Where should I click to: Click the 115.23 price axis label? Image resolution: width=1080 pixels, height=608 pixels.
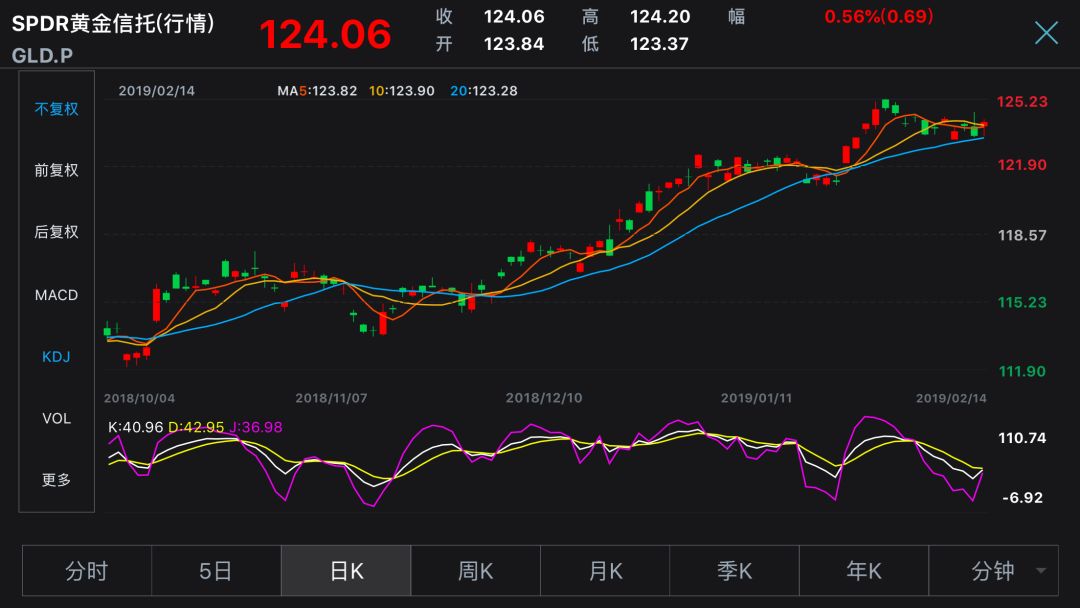click(1022, 302)
